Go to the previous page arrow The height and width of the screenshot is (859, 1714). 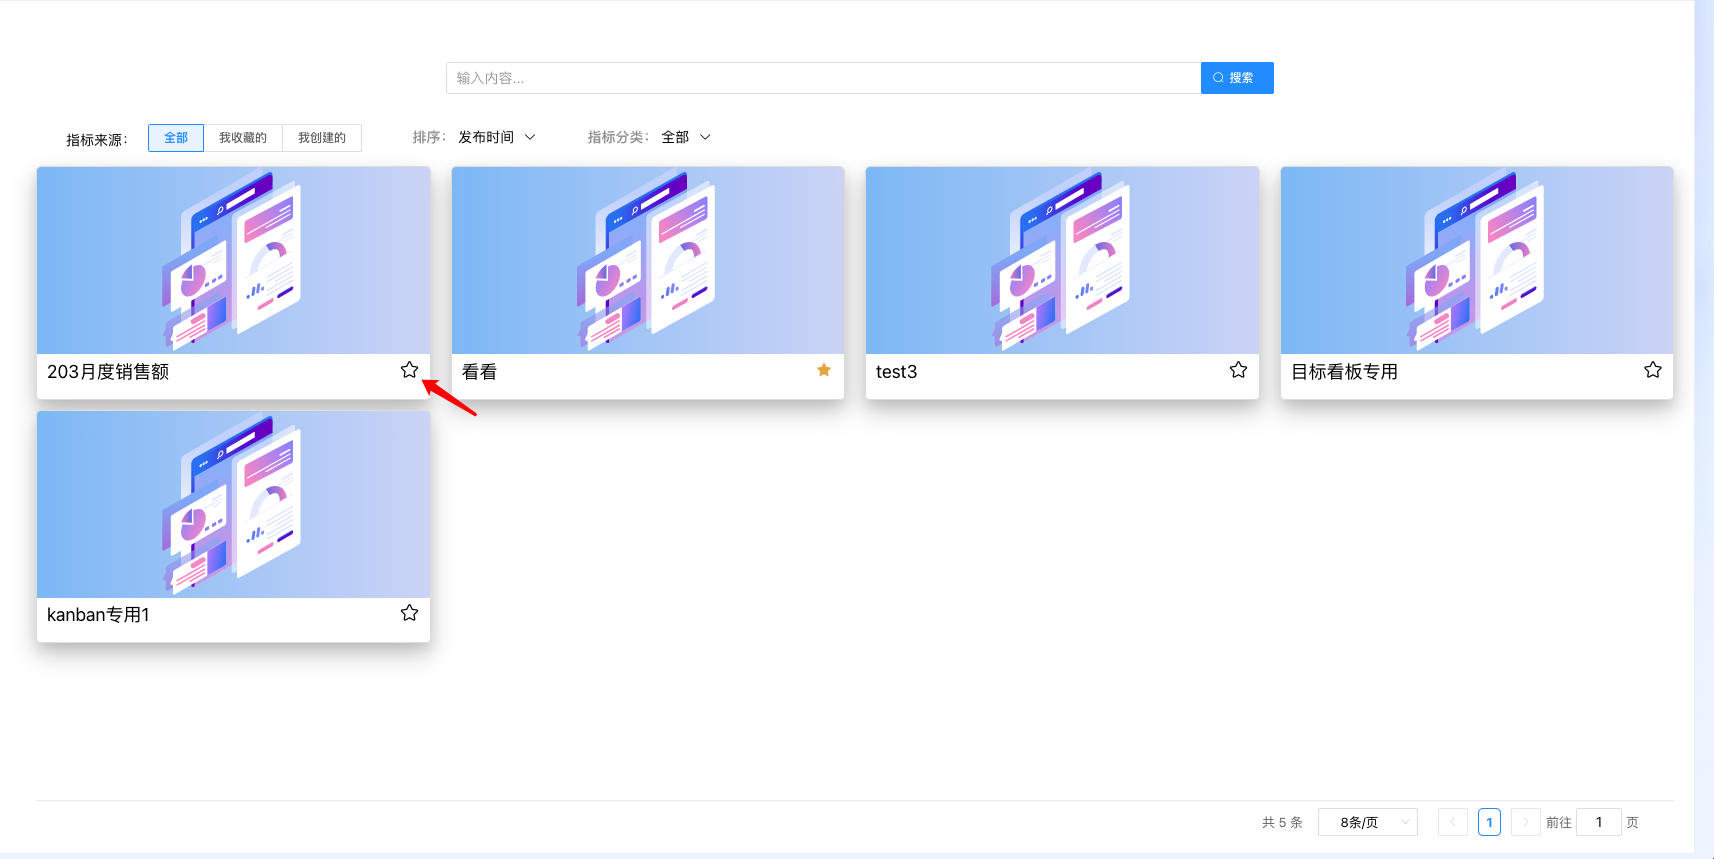(1453, 822)
